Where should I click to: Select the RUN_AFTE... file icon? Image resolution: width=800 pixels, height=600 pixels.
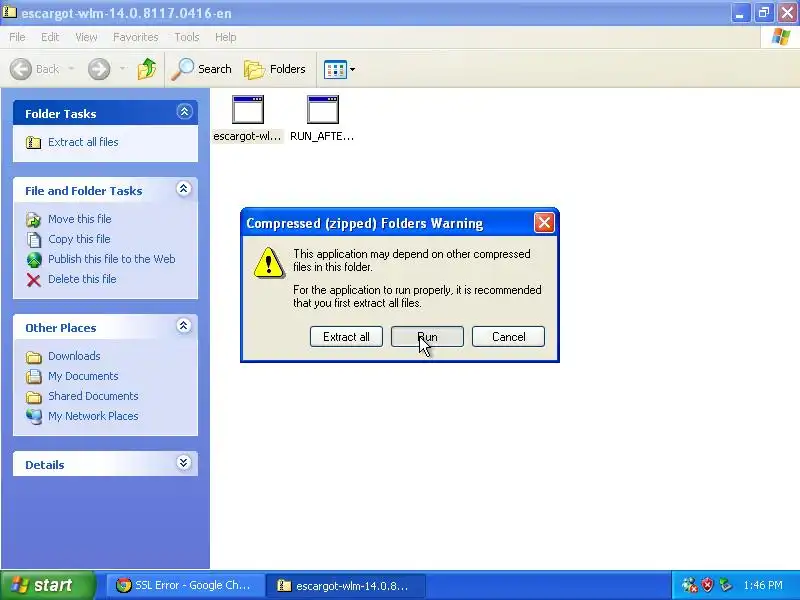point(322,109)
